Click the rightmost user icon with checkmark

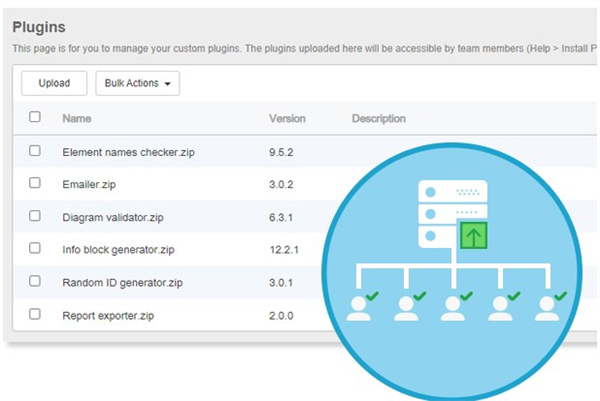[x=546, y=307]
